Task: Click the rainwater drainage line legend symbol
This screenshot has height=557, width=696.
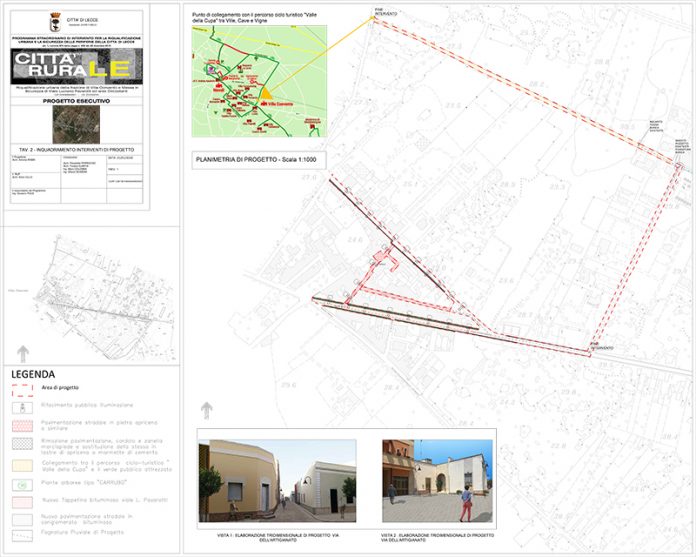Action: pos(23,536)
